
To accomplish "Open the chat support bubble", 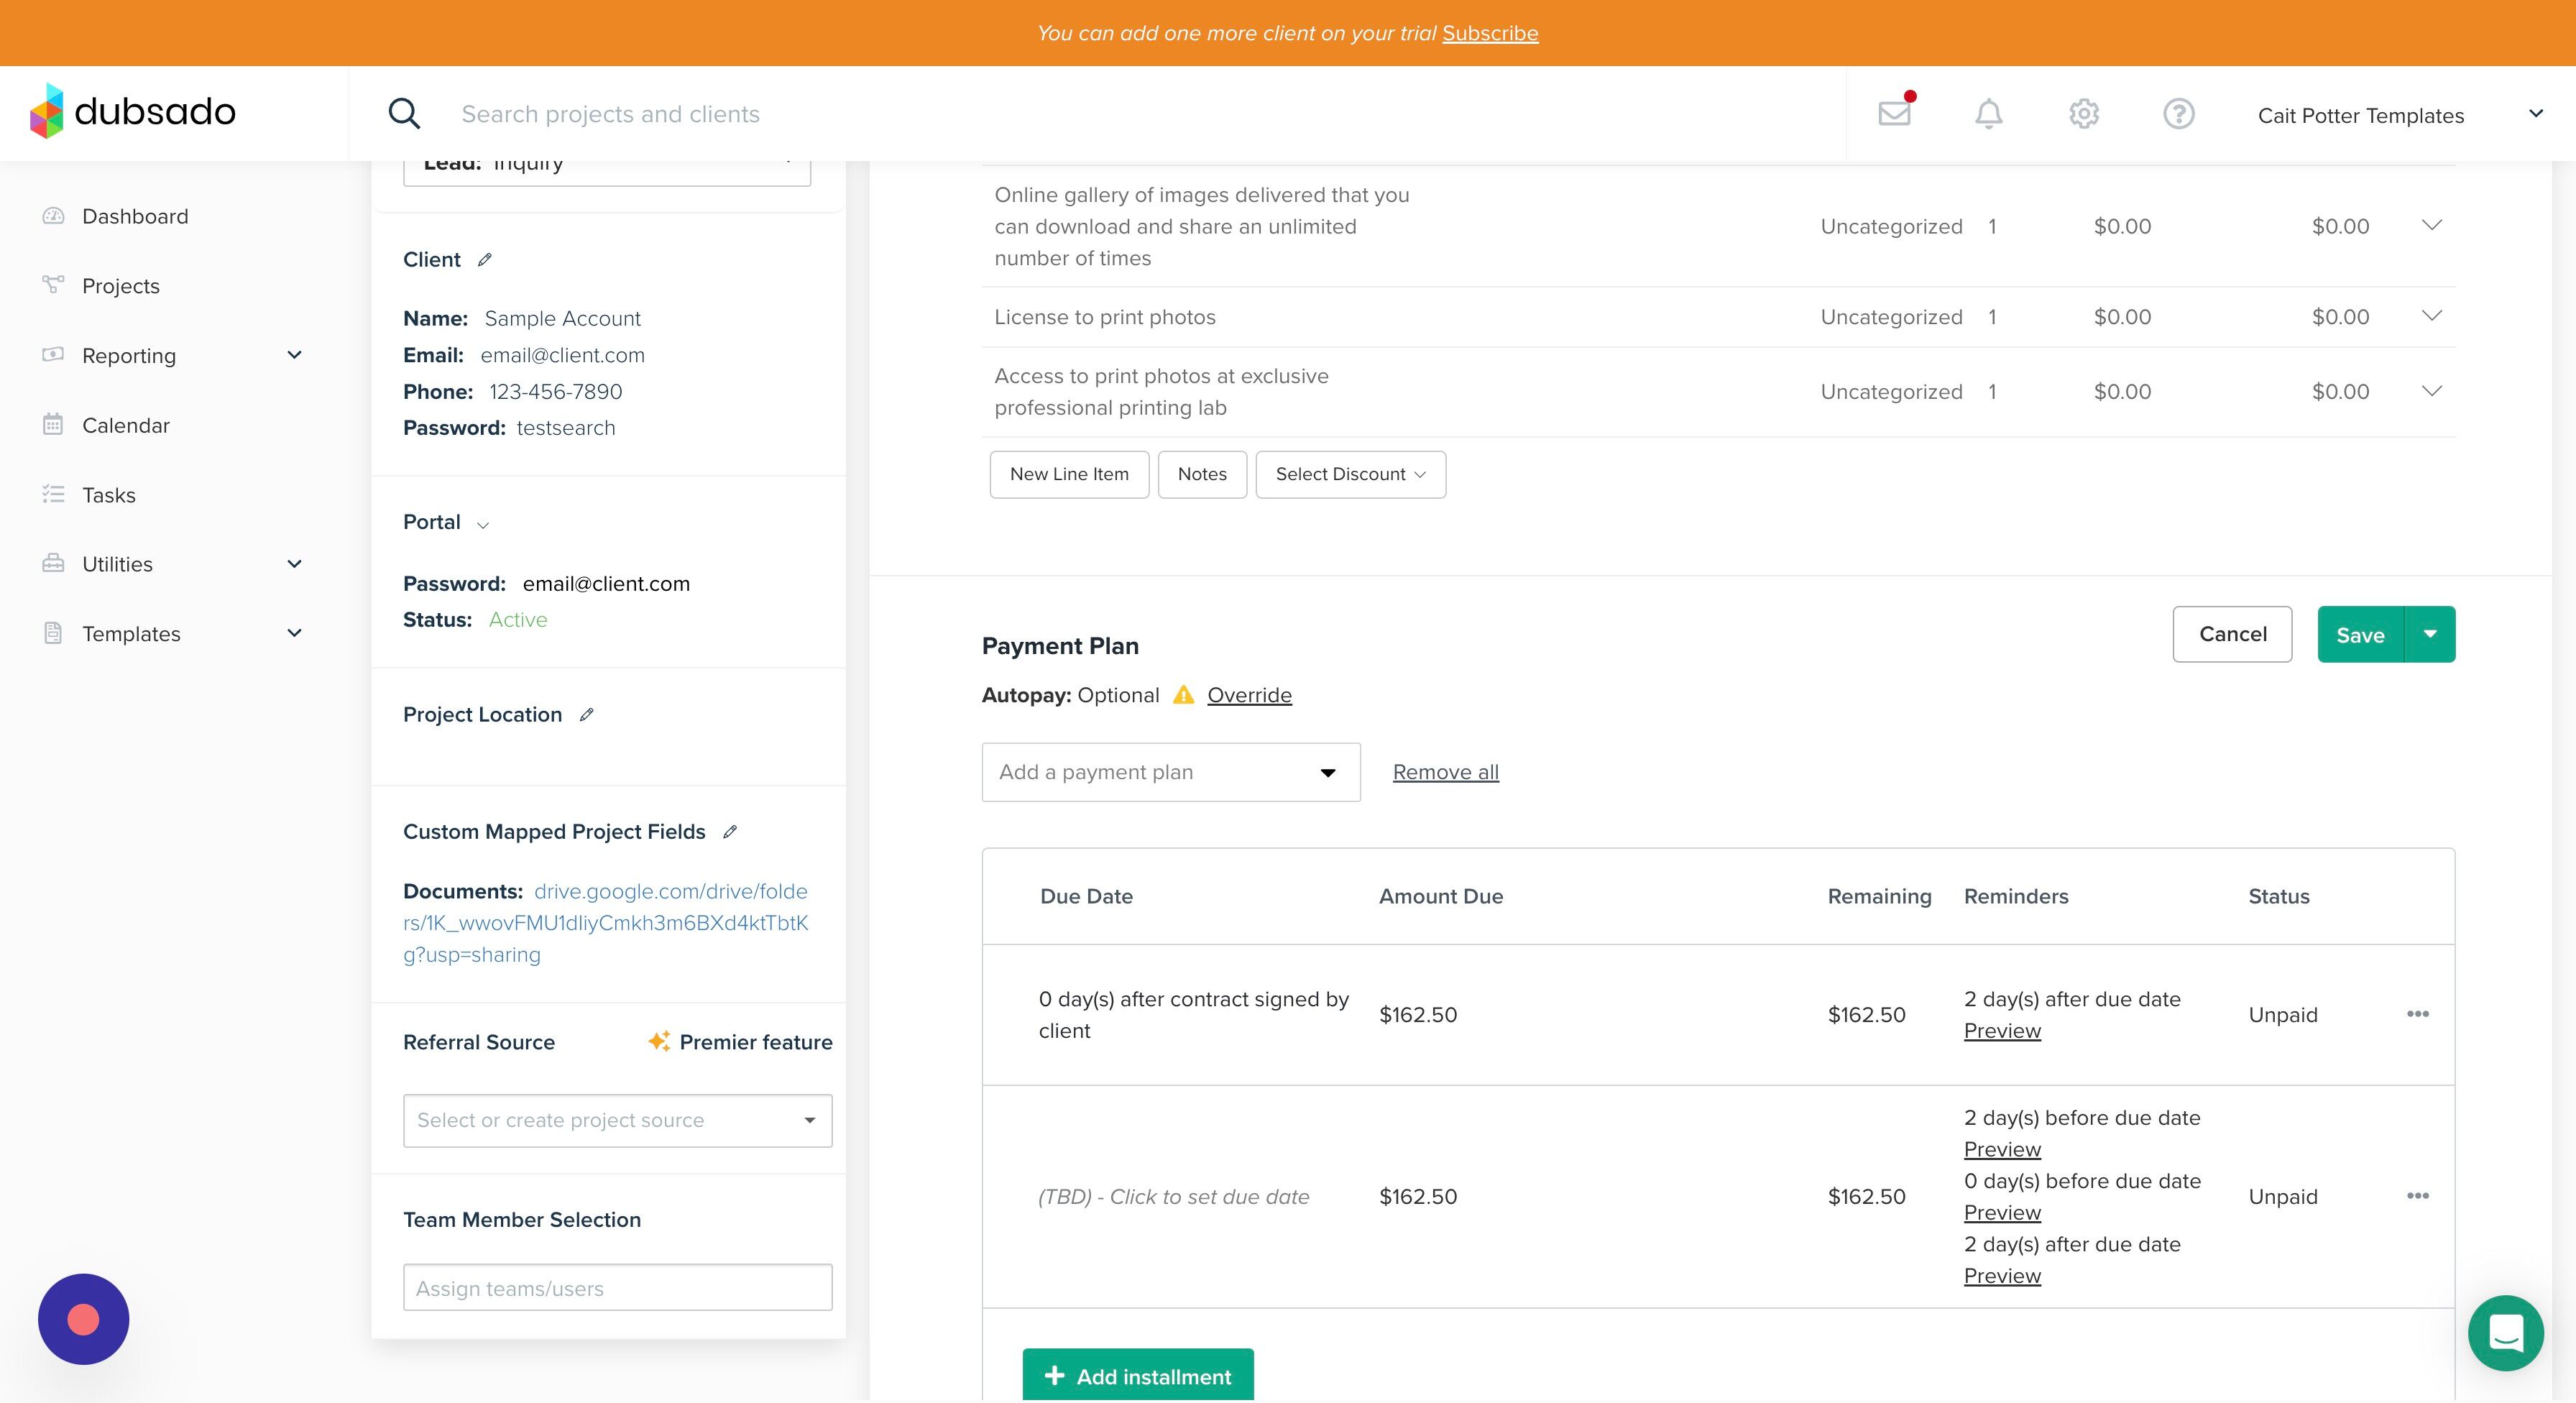I will (2505, 1333).
